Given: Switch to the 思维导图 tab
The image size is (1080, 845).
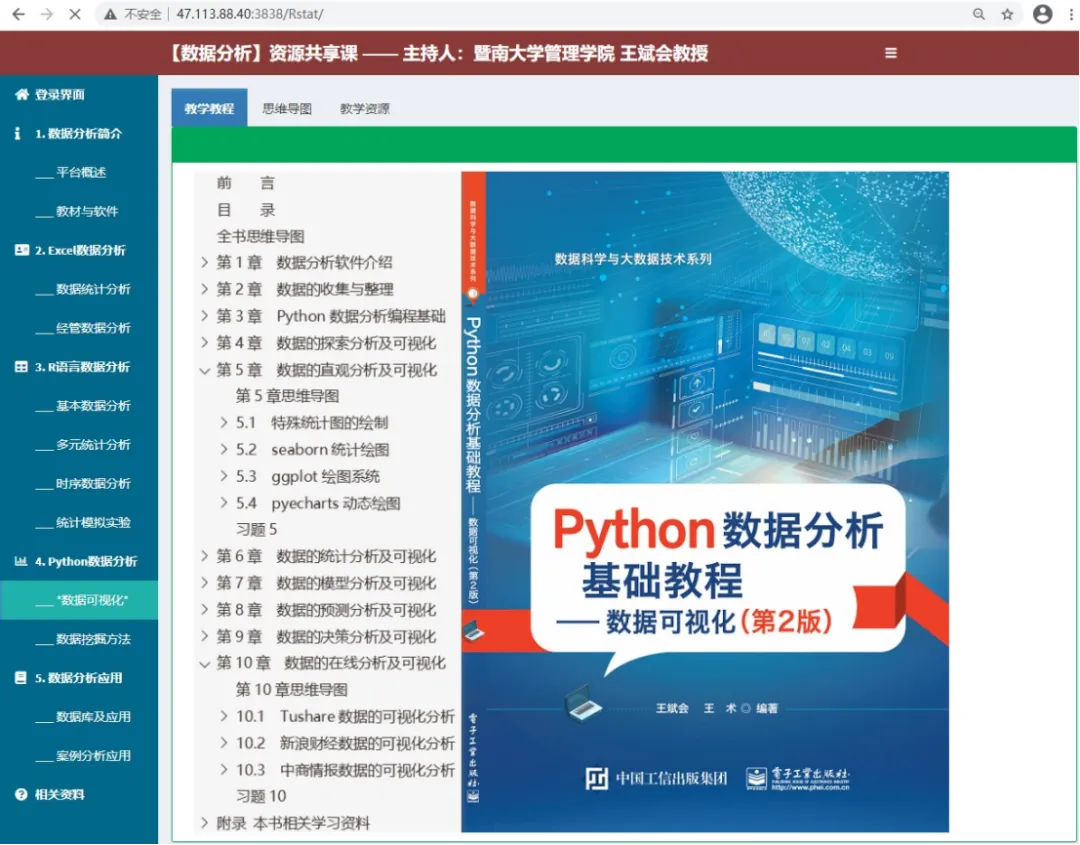Looking at the screenshot, I should (x=287, y=108).
